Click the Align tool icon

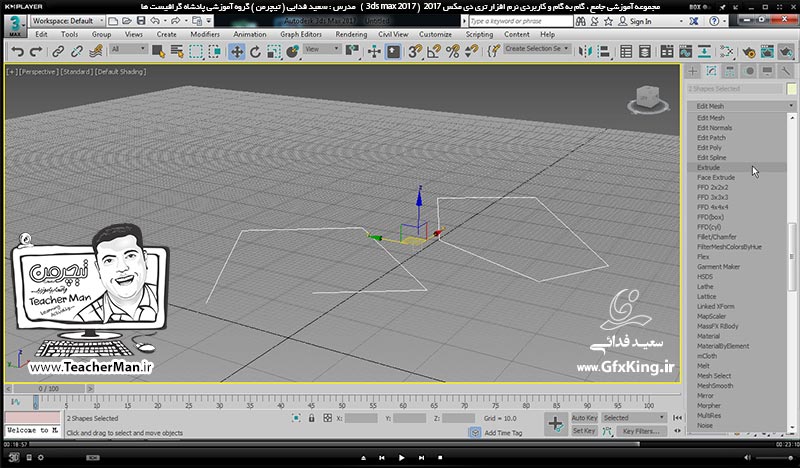(x=604, y=51)
